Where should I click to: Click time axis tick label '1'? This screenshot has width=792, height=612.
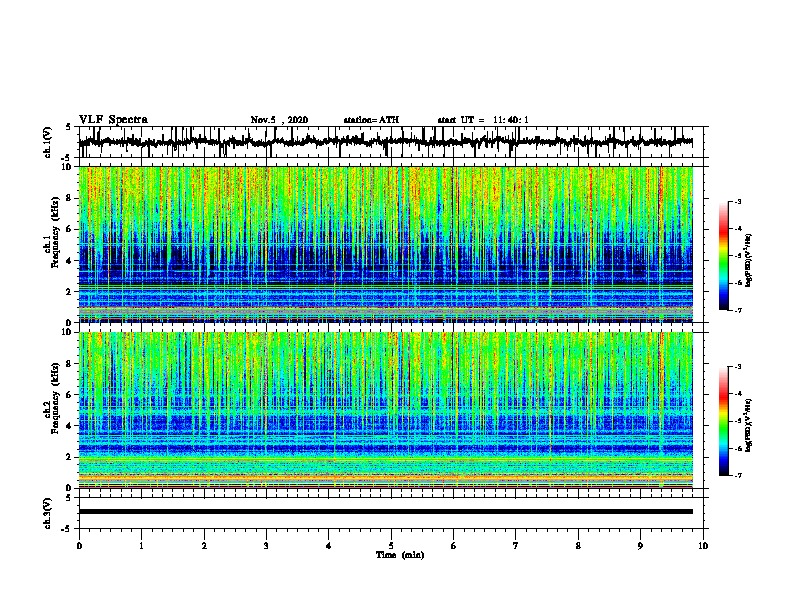pos(141,546)
